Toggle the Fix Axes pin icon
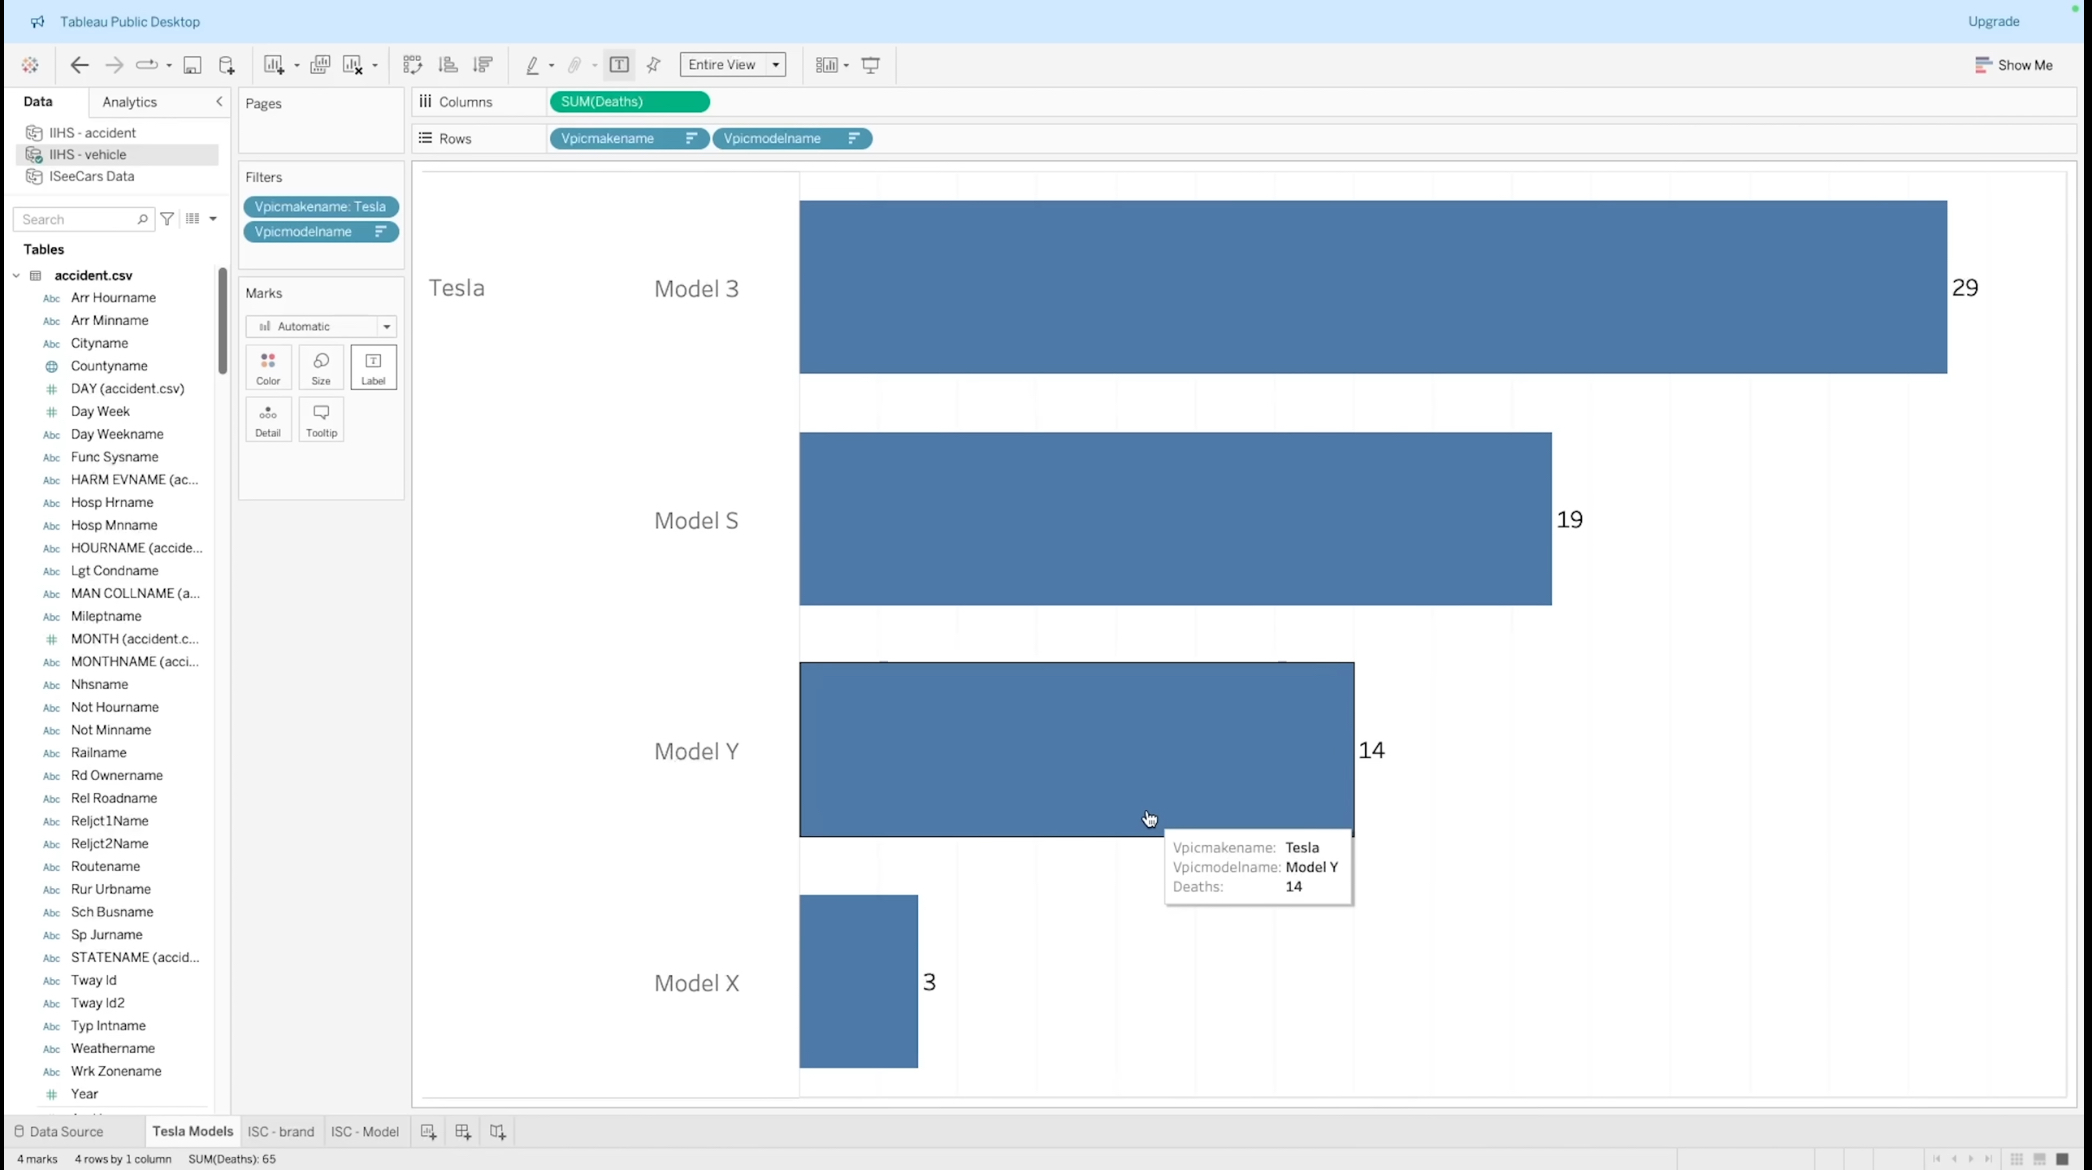2092x1170 pixels. pyautogui.click(x=654, y=65)
